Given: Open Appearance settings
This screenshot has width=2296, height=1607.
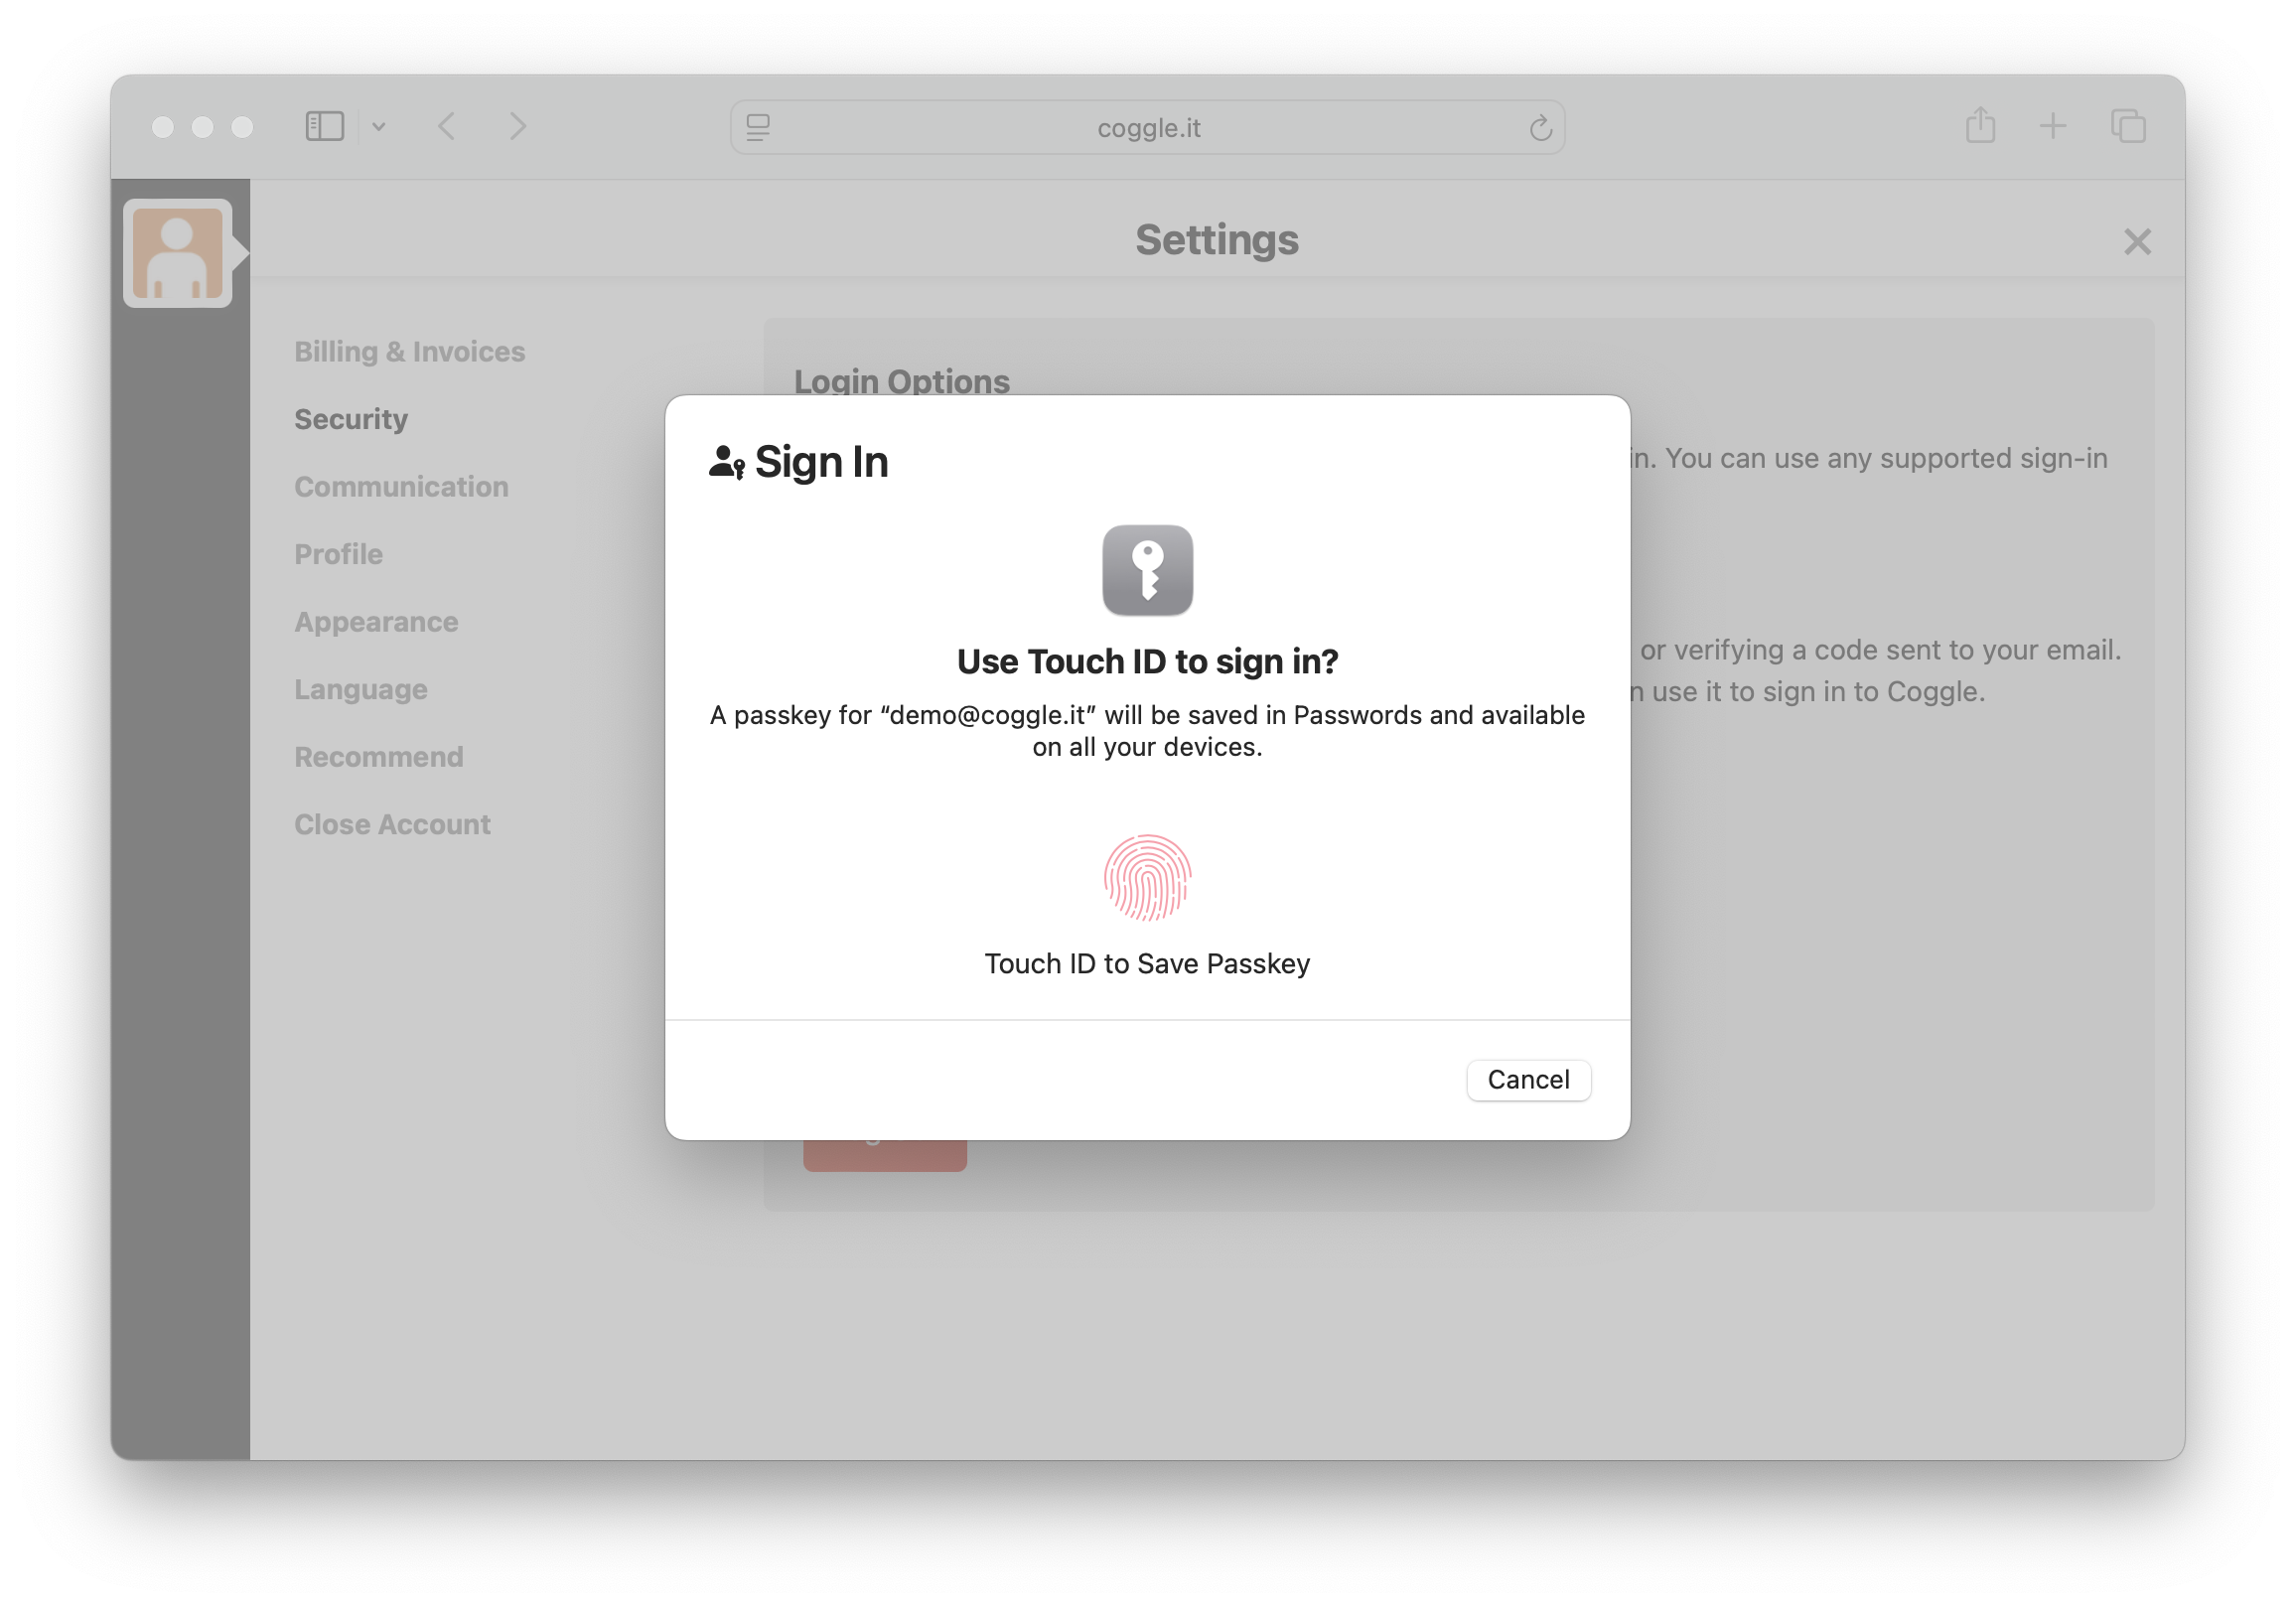Looking at the screenshot, I should pyautogui.click(x=376, y=622).
